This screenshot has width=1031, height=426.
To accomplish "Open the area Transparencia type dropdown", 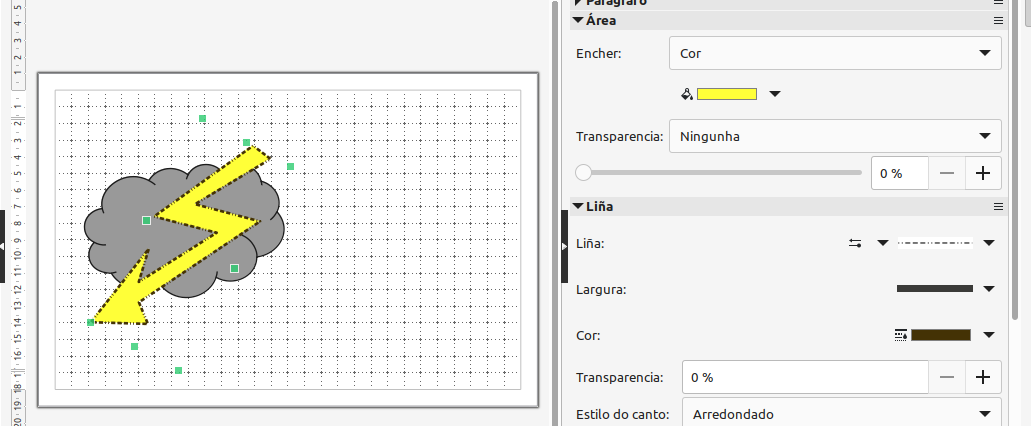I will click(835, 136).
